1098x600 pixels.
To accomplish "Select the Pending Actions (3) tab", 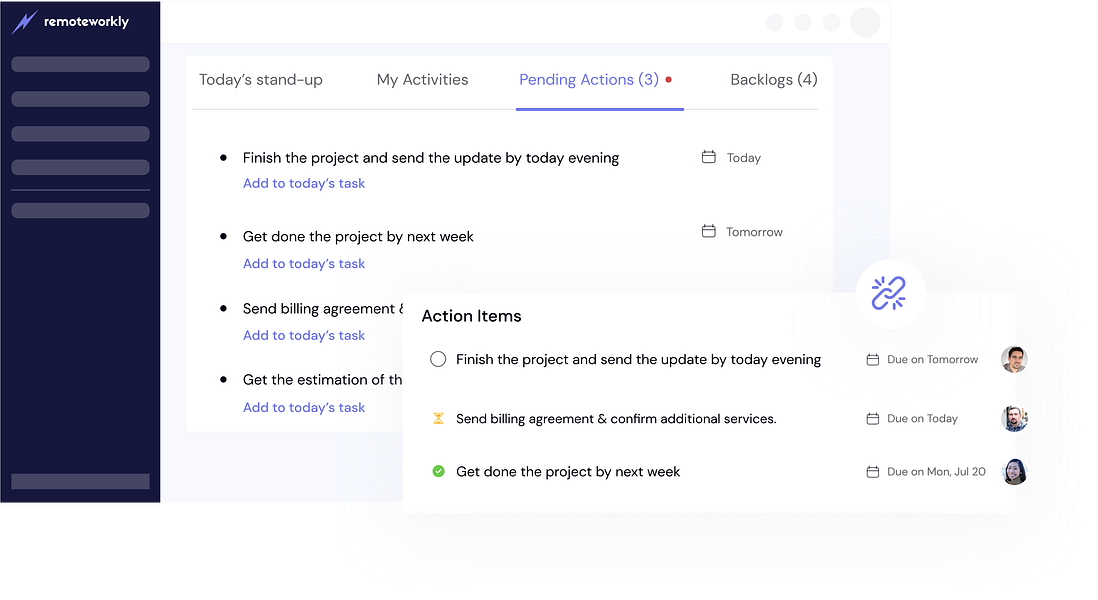I will click(x=589, y=80).
